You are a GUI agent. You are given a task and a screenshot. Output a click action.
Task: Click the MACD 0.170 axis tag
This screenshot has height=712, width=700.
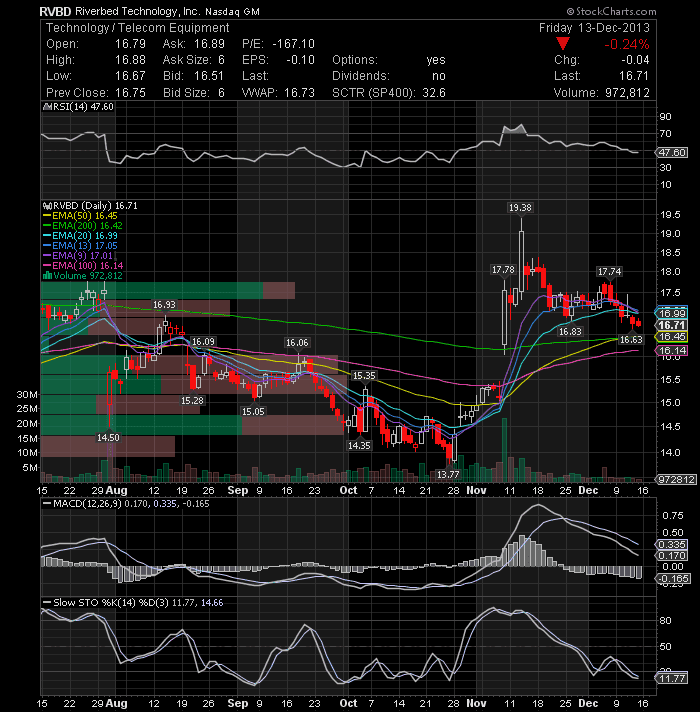tap(672, 555)
